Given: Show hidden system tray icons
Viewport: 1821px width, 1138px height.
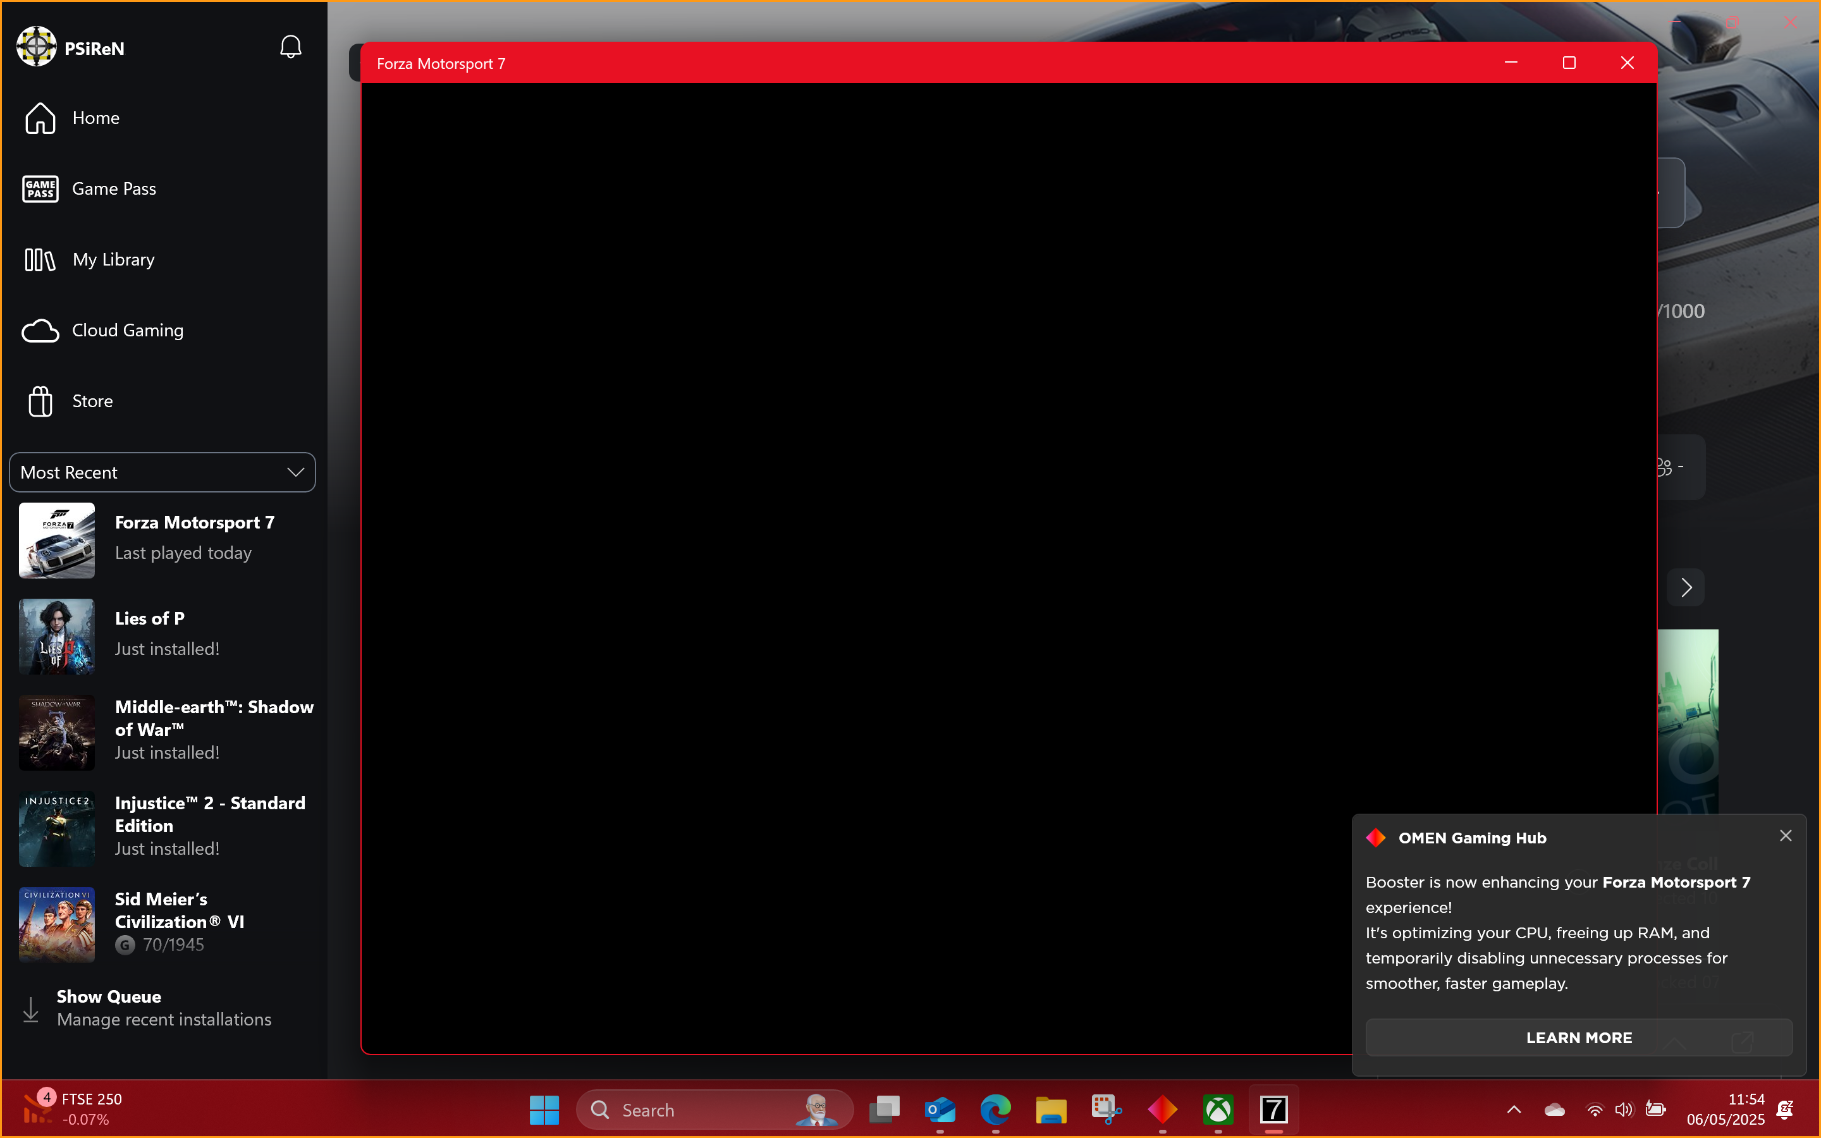Looking at the screenshot, I should pos(1514,1110).
